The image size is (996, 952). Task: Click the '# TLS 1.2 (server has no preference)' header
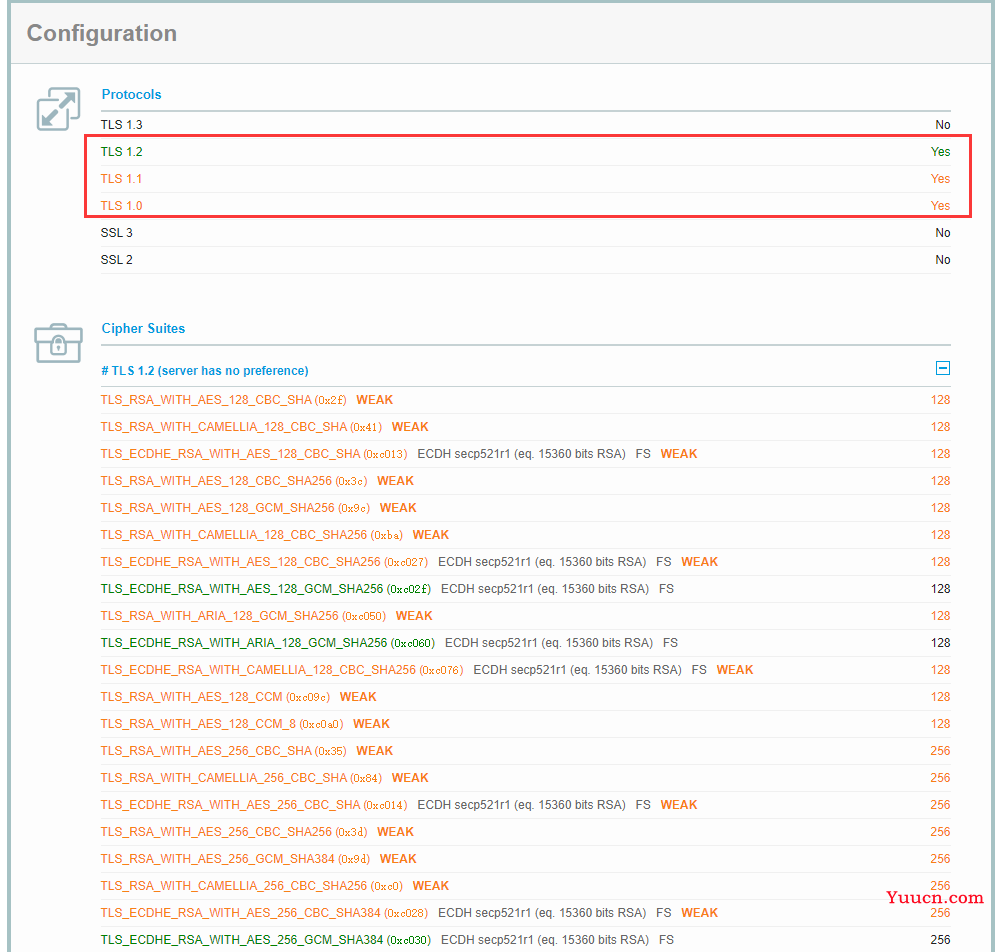(x=205, y=371)
